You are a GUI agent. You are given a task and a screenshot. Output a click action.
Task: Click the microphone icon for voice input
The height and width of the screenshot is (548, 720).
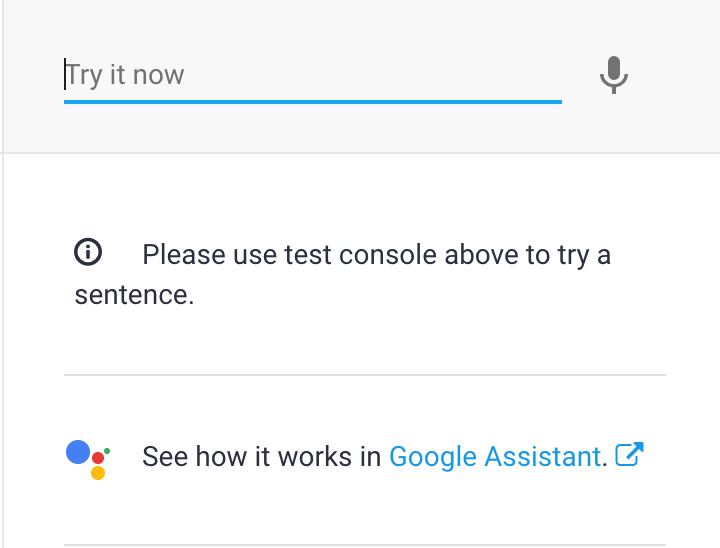point(614,75)
